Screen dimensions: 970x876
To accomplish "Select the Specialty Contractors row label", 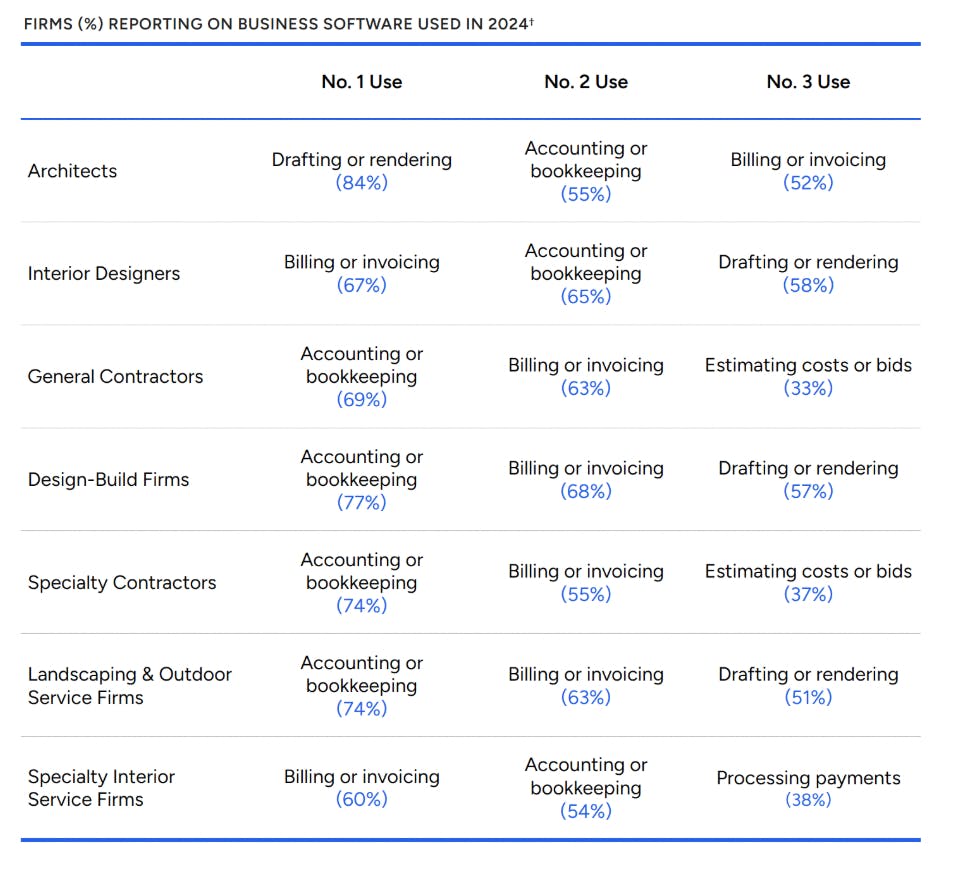I will point(122,583).
